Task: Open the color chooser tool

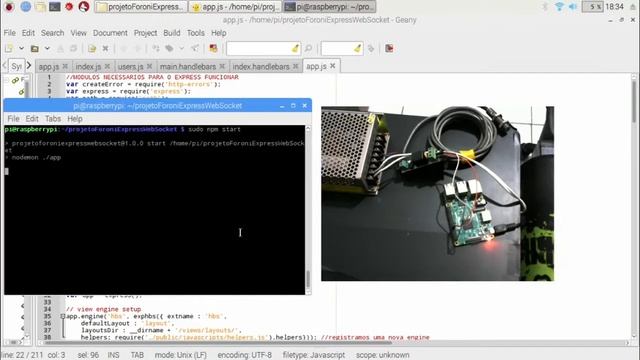Action: [213, 49]
